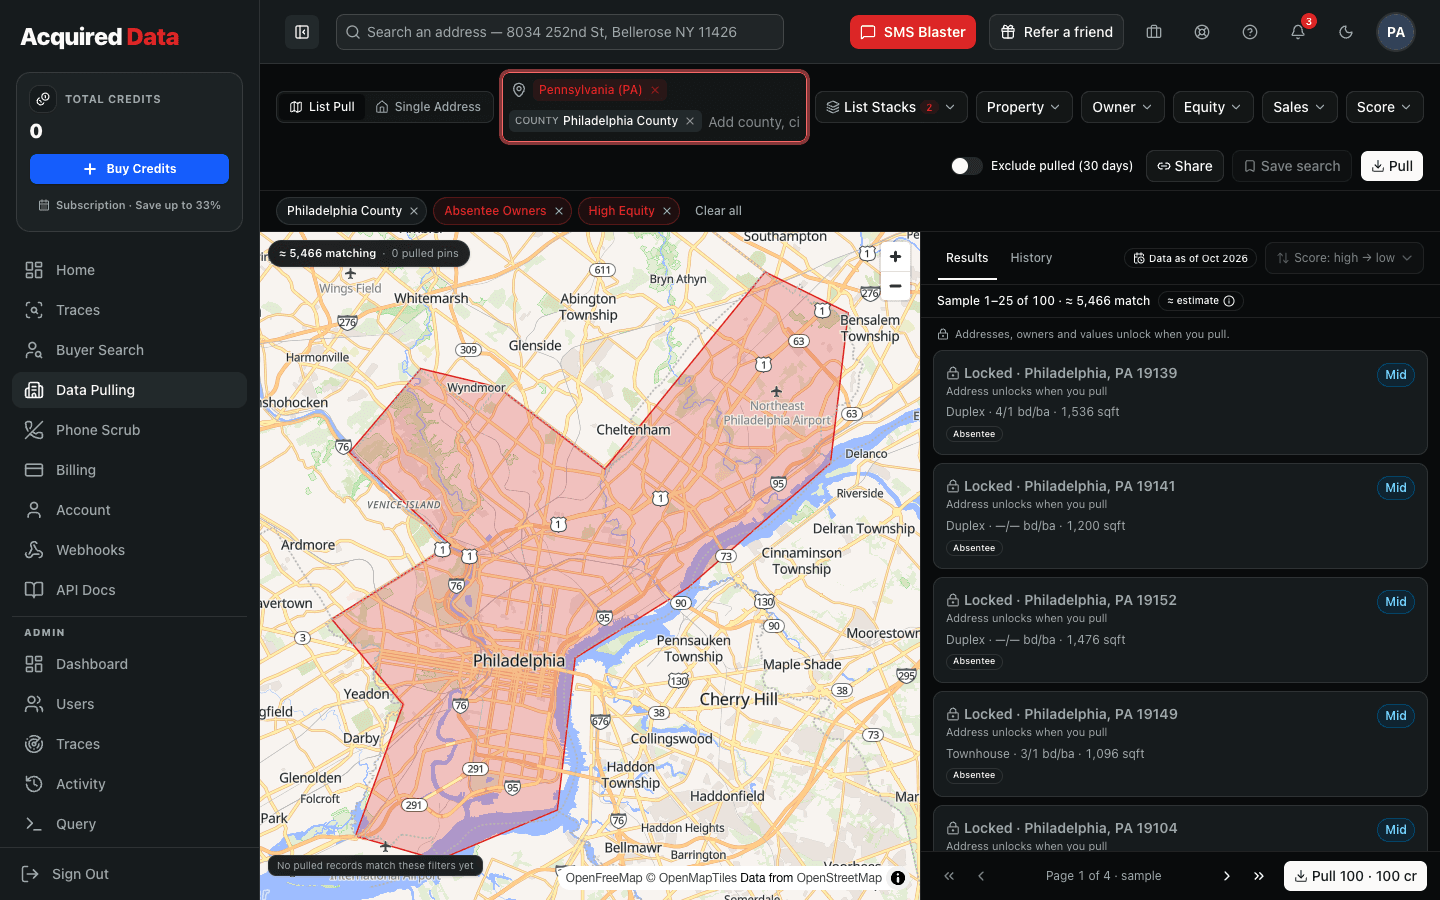Screen dimensions: 1440x900
Task: Go to Webhooks in sidebar
Action: tap(129, 550)
